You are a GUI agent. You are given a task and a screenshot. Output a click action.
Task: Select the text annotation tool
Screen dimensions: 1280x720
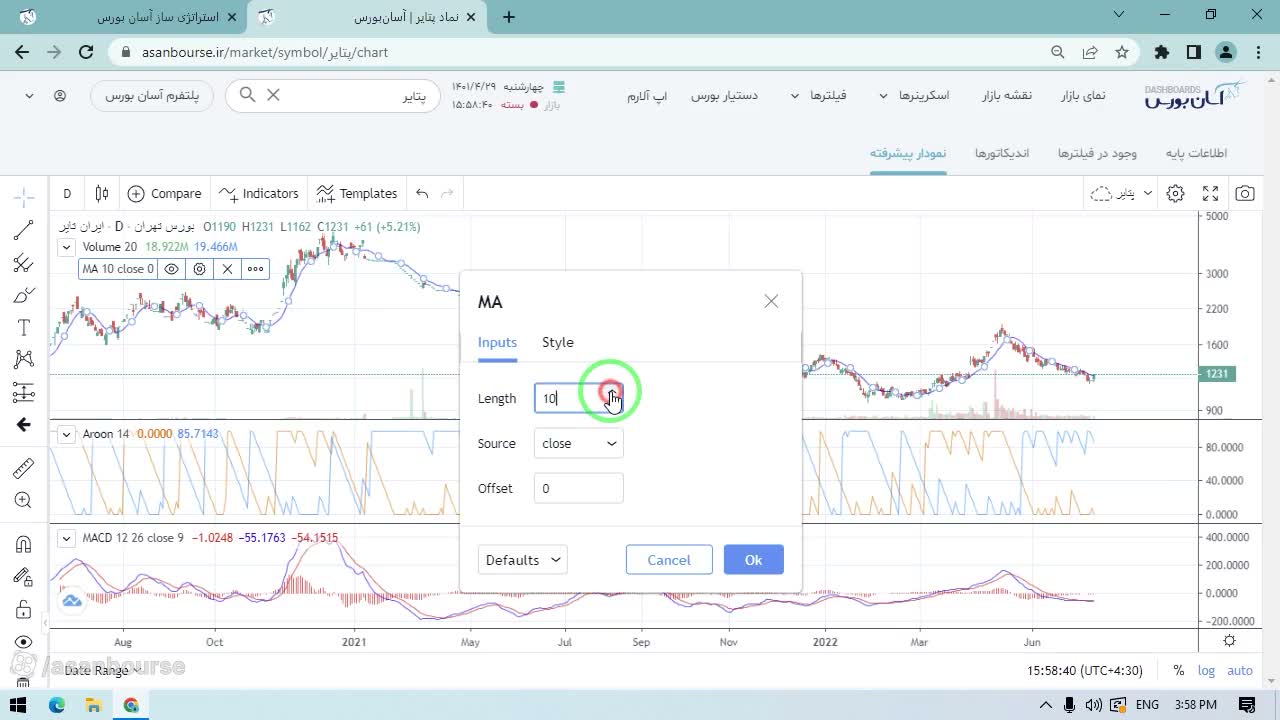[x=23, y=328]
